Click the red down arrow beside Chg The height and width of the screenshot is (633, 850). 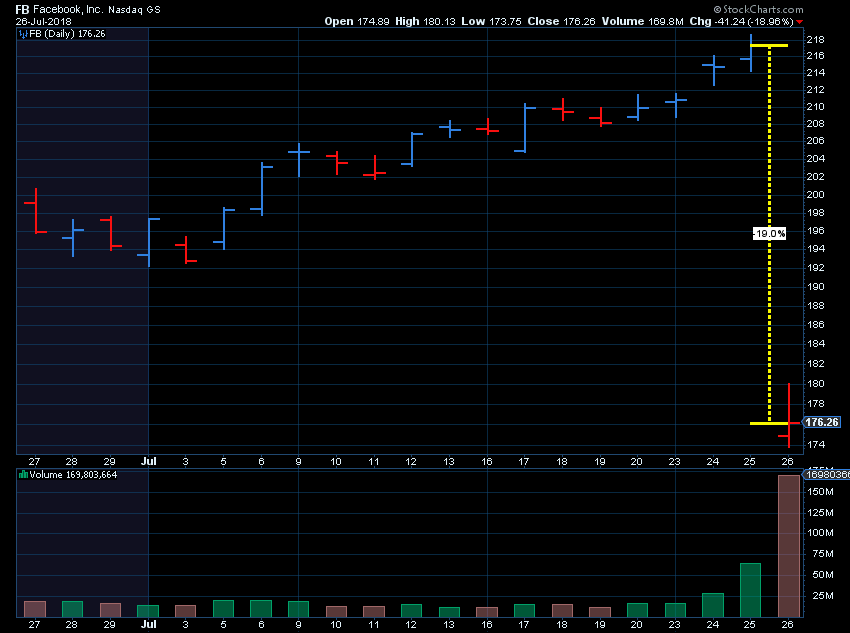pos(800,22)
